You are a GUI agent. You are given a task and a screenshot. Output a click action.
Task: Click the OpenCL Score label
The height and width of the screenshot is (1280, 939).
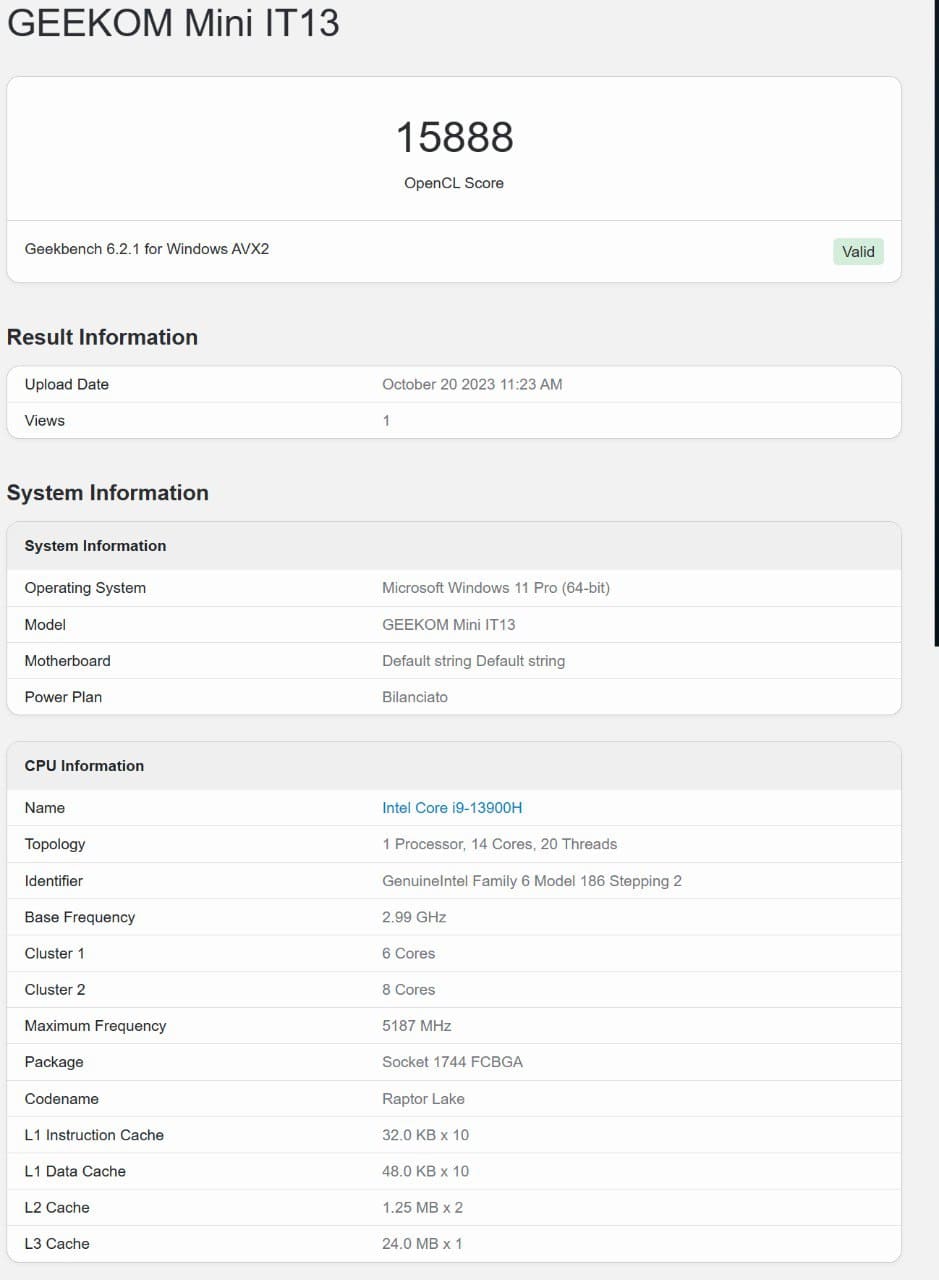pyautogui.click(x=454, y=183)
